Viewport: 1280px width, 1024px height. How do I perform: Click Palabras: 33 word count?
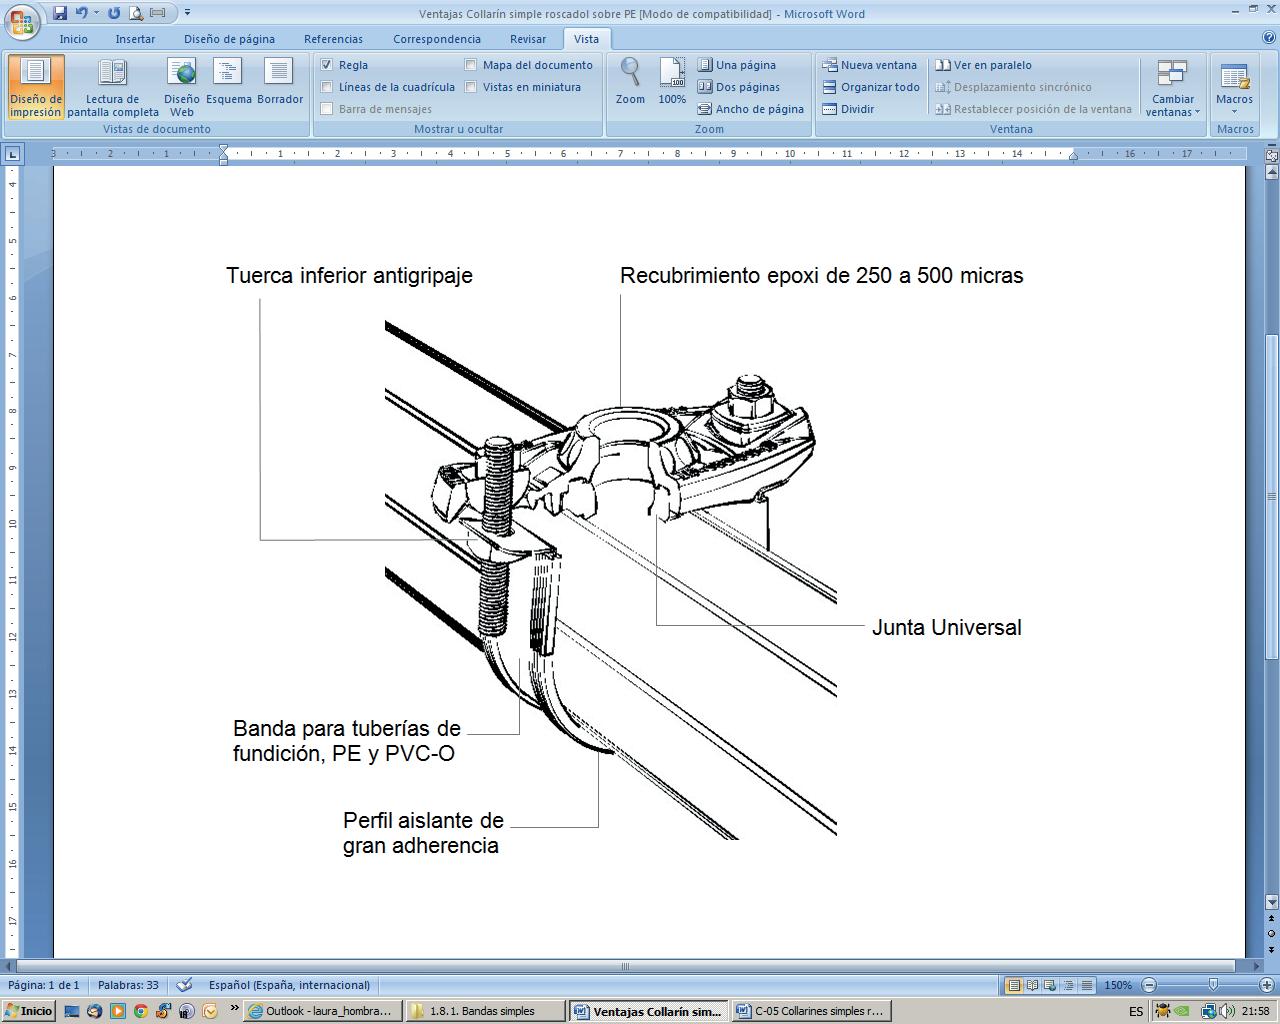[128, 985]
